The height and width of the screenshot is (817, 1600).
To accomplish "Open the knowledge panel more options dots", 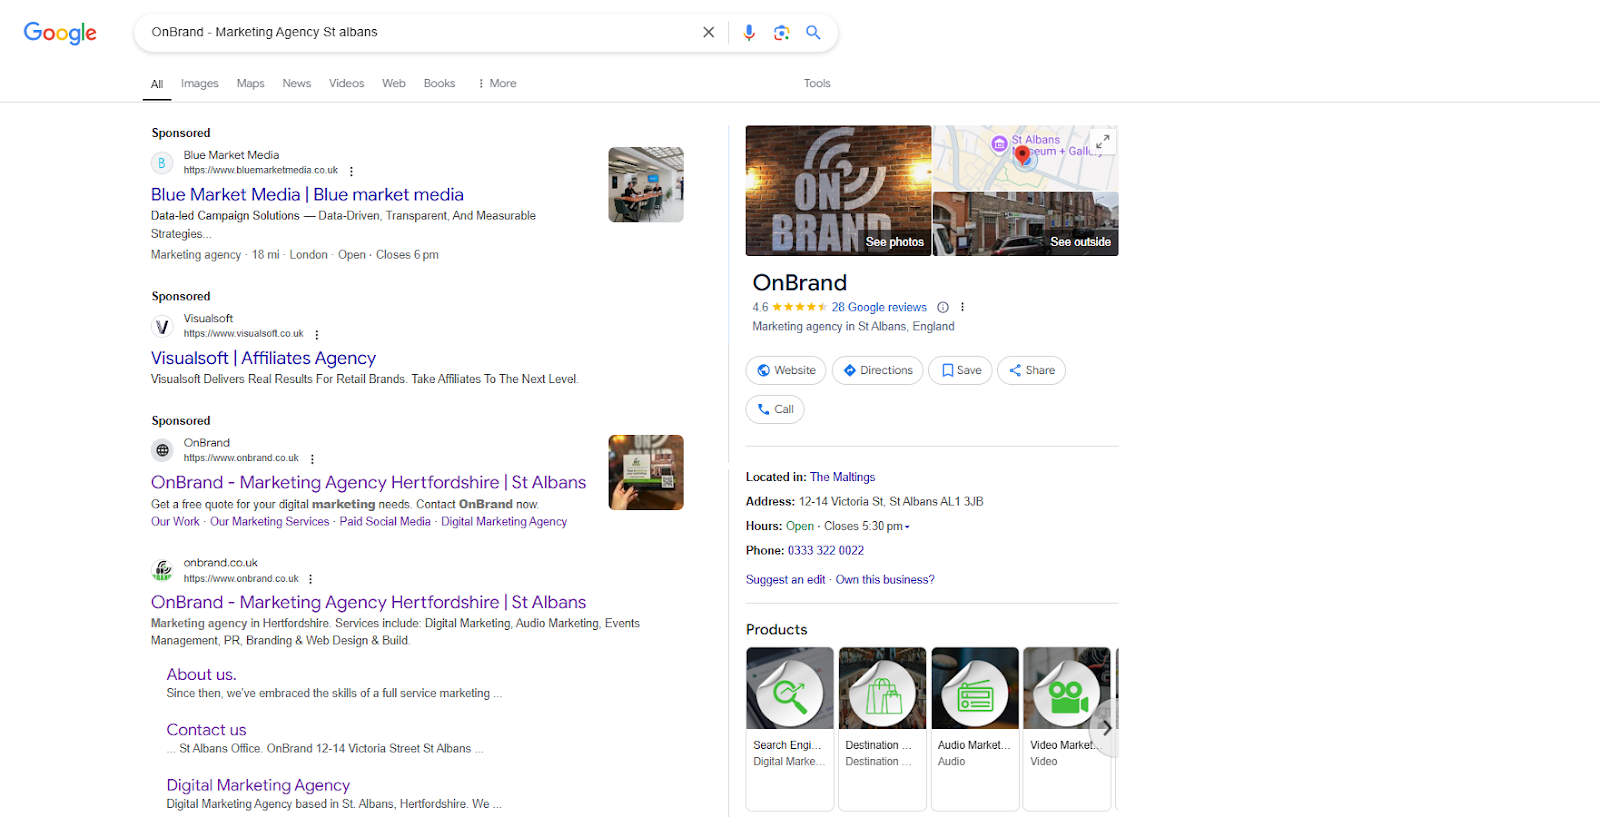I will pyautogui.click(x=963, y=307).
